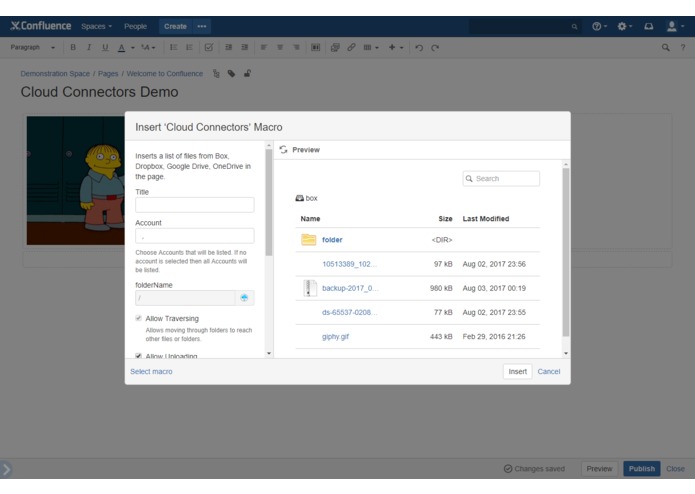Open the insert more content dropdown
Viewport: 695px width, 494px height.
pos(396,47)
